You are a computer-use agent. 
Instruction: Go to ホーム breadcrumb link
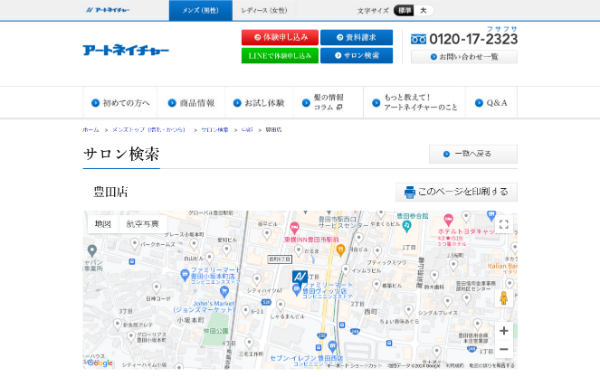[x=91, y=130]
